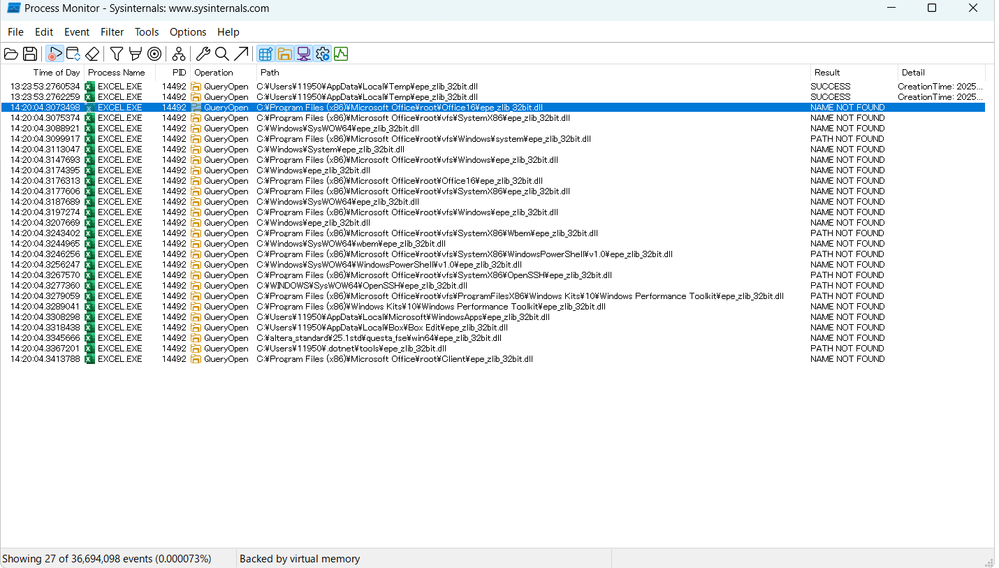Show the Process Tree icon
This screenshot has height=568, width=999.
pyautogui.click(x=179, y=54)
